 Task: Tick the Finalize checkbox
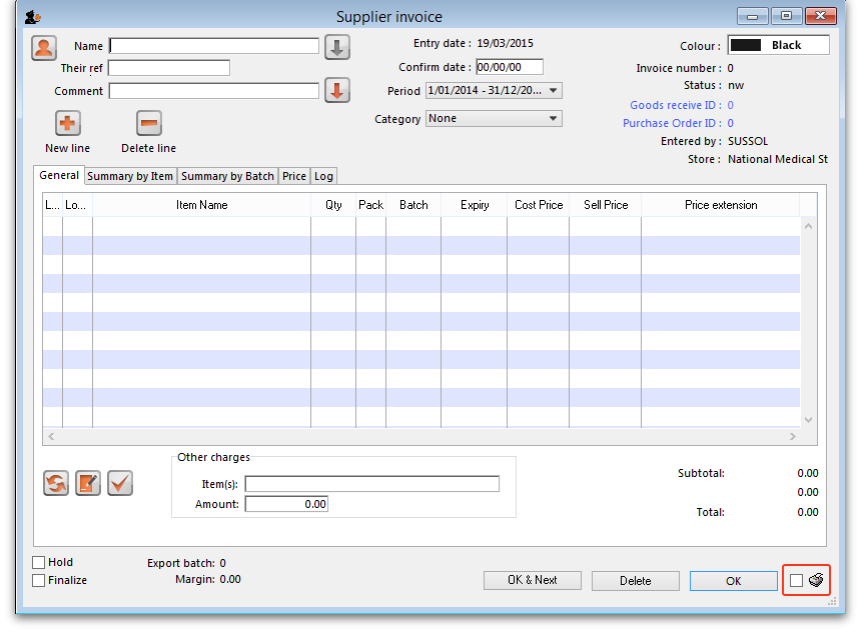pos(39,580)
